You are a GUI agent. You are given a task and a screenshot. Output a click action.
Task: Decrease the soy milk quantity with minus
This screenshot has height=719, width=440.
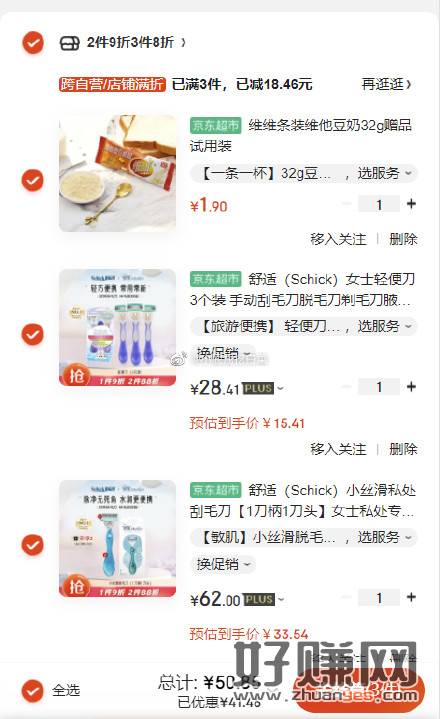[x=346, y=204]
